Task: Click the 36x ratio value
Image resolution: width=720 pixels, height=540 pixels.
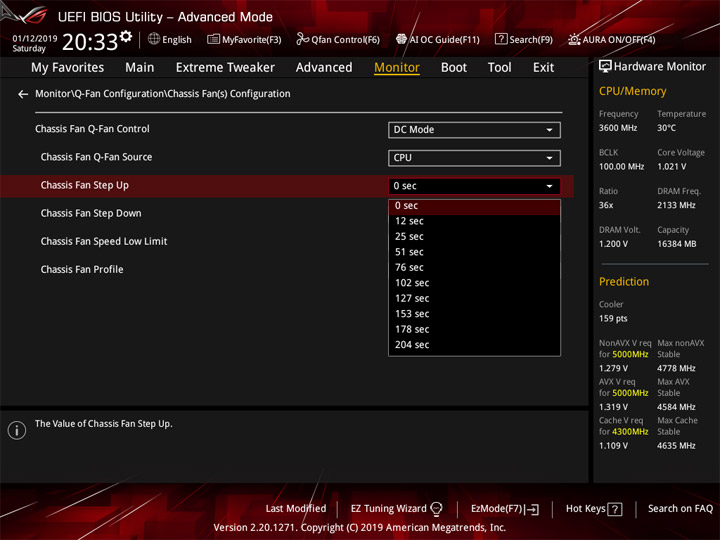Action: pyautogui.click(x=606, y=205)
